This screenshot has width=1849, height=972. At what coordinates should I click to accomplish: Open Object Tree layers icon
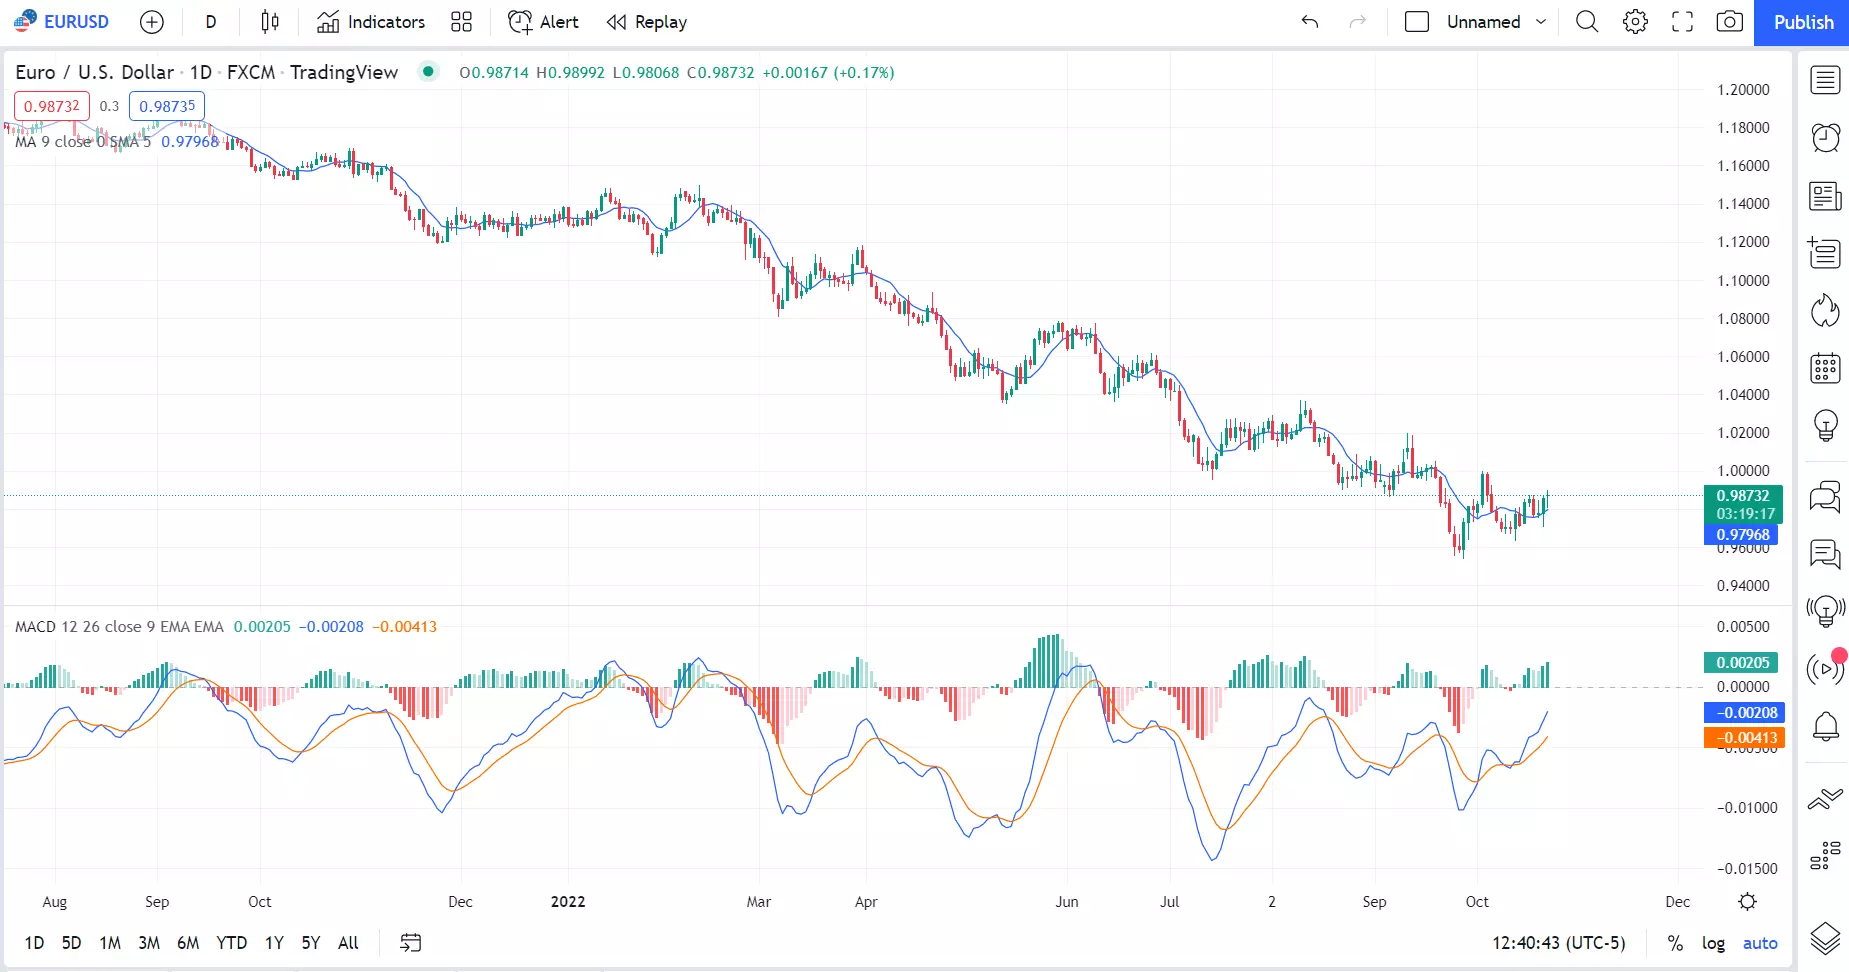tap(1825, 938)
